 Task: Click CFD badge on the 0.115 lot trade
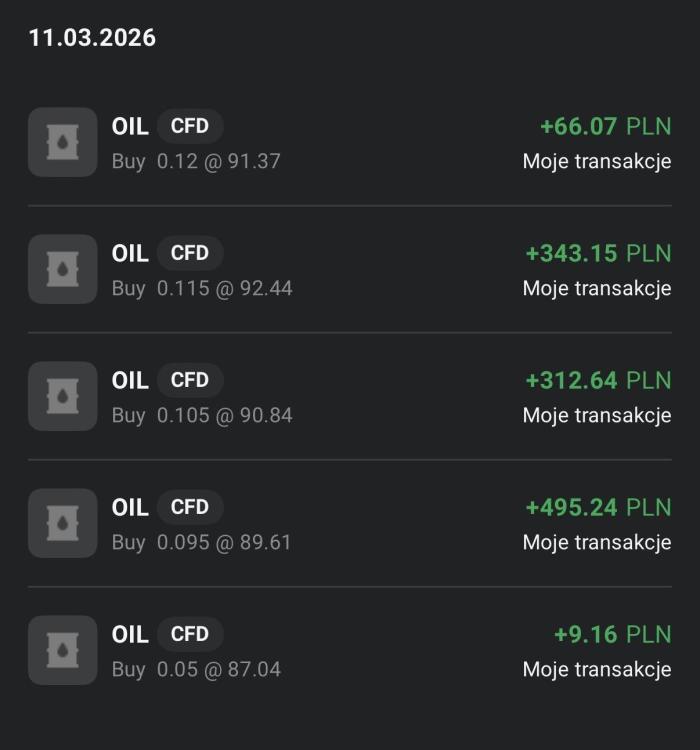point(190,253)
